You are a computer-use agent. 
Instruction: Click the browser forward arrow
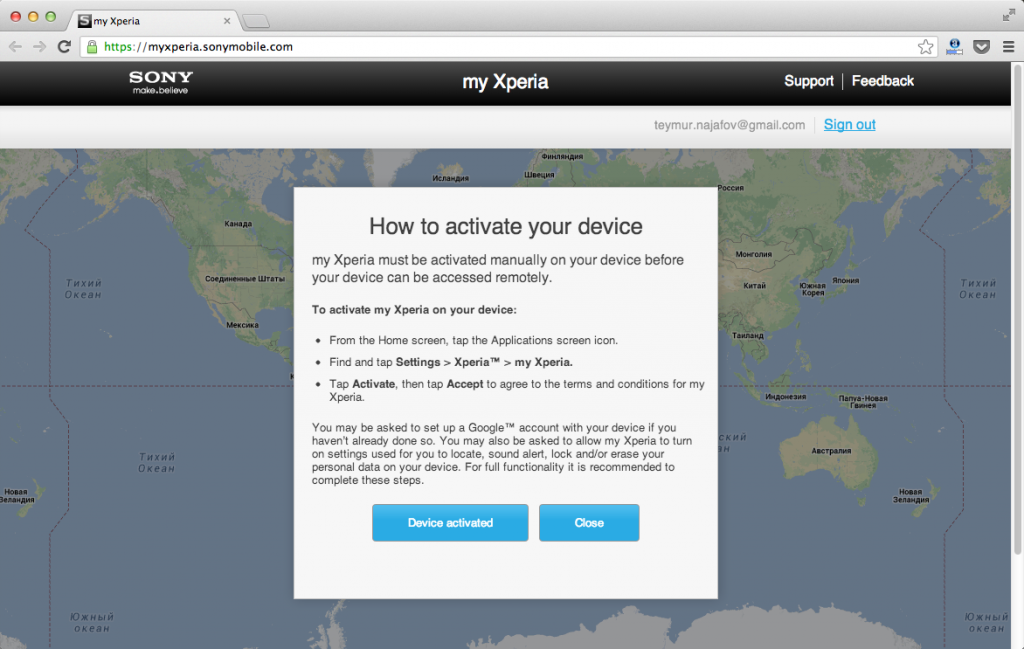[39, 46]
